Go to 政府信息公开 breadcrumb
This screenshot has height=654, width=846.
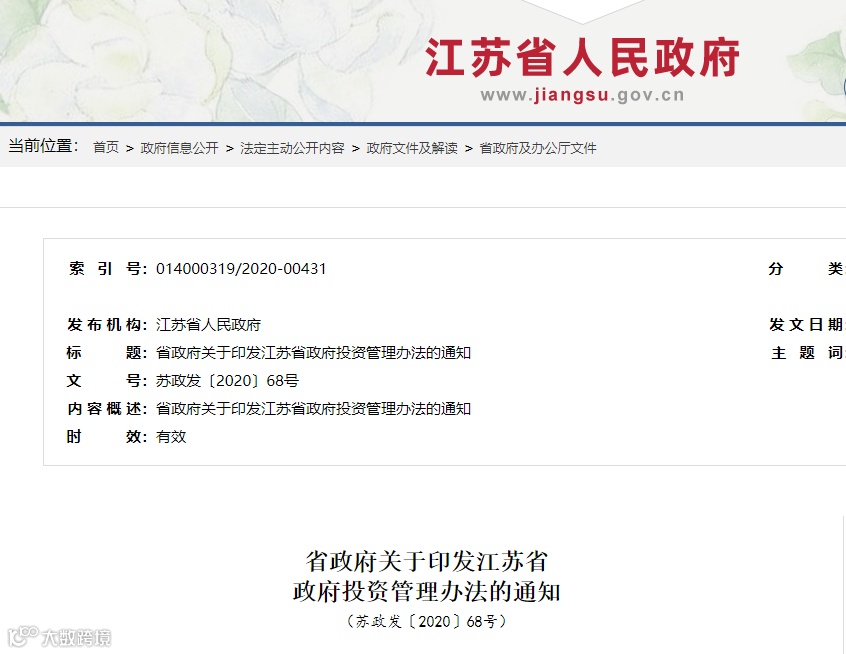(x=179, y=148)
